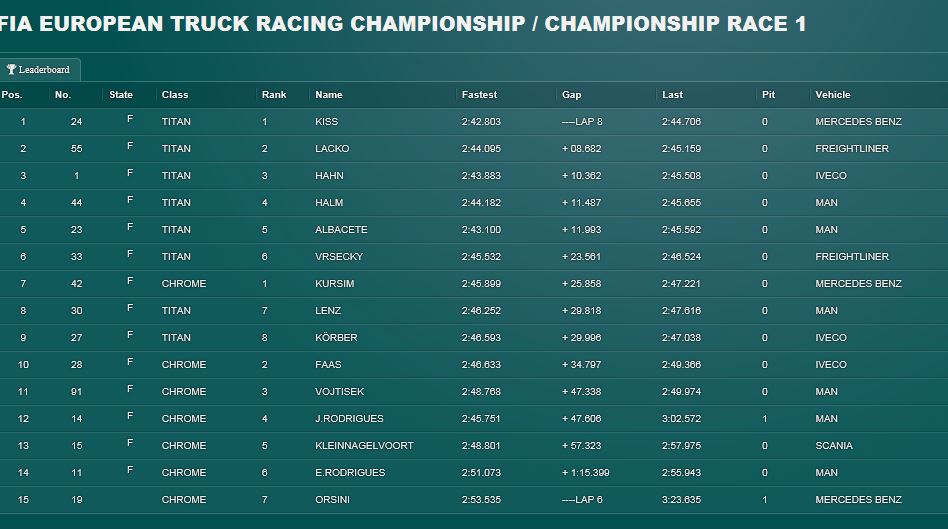948x529 pixels.
Task: Click the SCANIA vehicle cell
Action: pyautogui.click(x=834, y=446)
